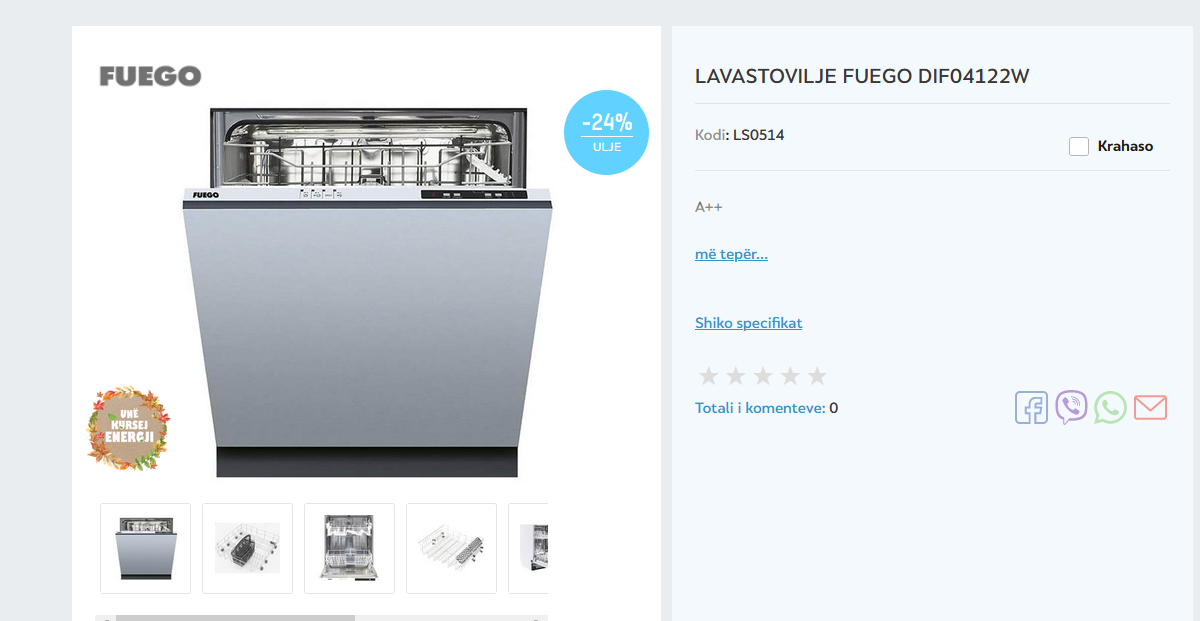Expand description with më tepër link

(x=731, y=254)
